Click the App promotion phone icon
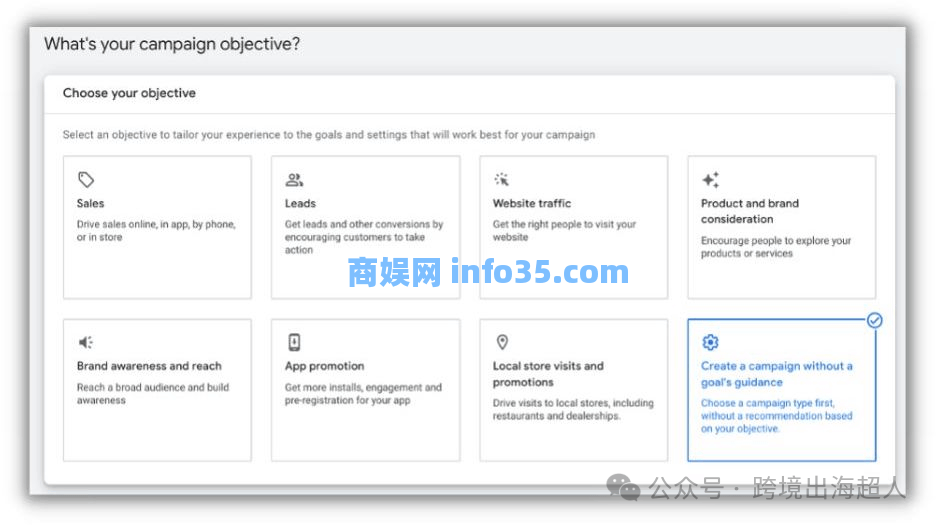Viewport: 936px width, 525px height. [x=294, y=342]
